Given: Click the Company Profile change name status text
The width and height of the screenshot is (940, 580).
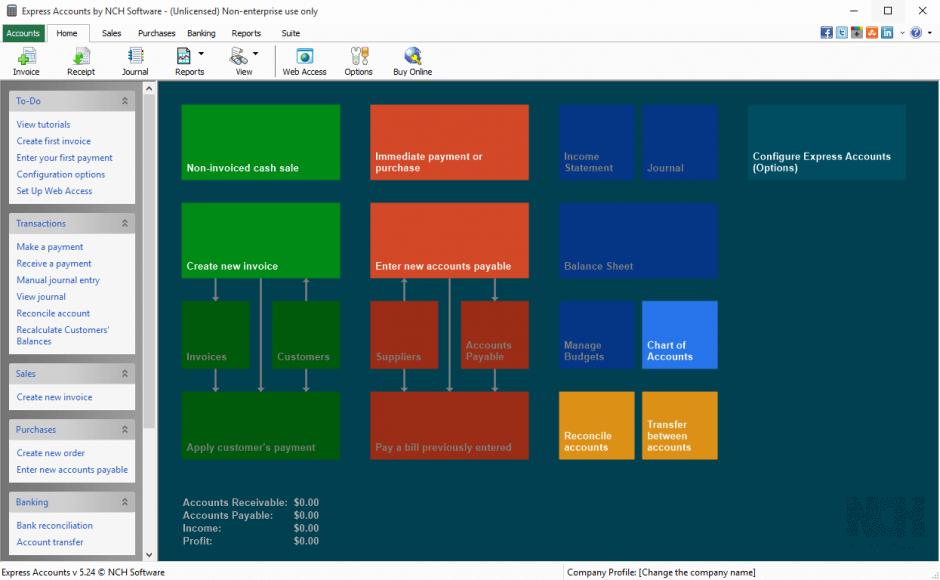Looking at the screenshot, I should click(661, 572).
